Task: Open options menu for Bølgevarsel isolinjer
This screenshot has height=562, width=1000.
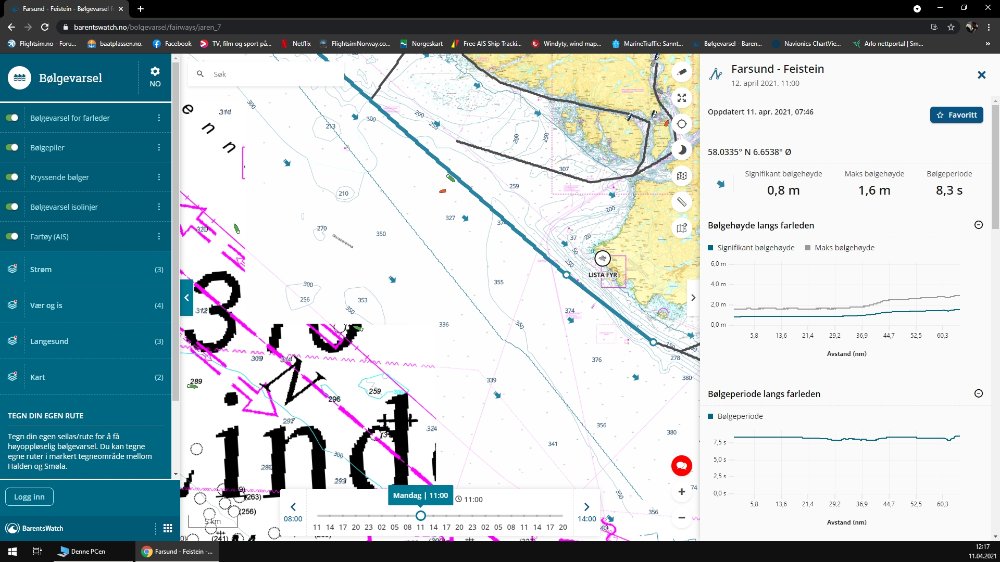Action: [159, 207]
